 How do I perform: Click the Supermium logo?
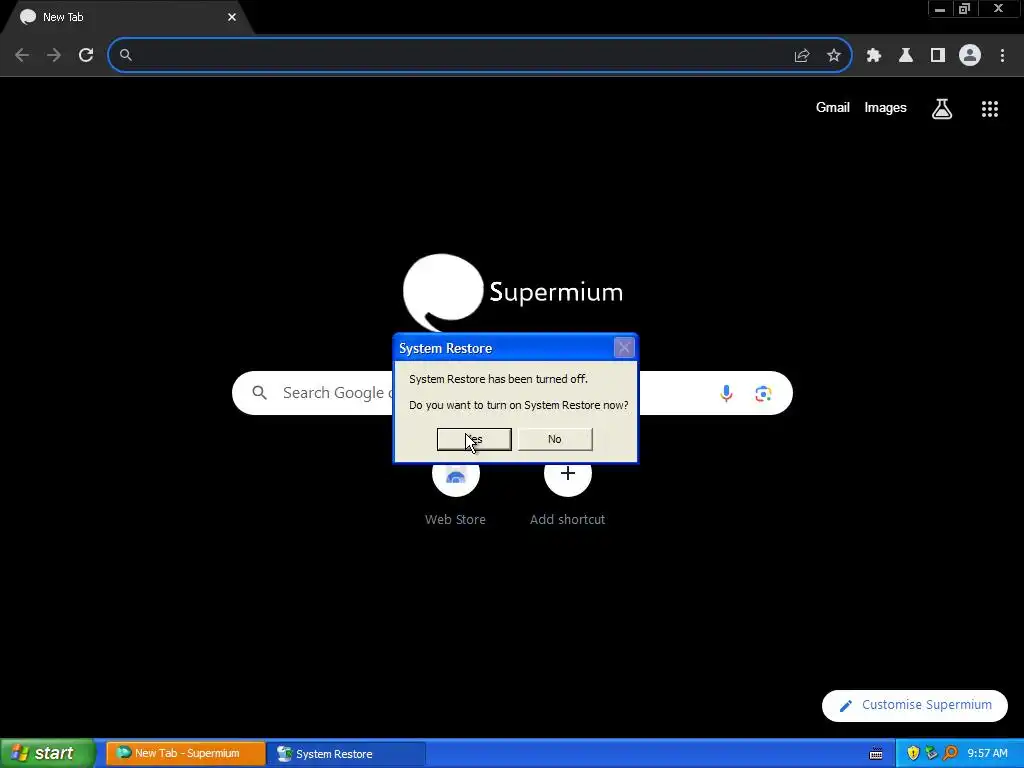pyautogui.click(x=513, y=292)
